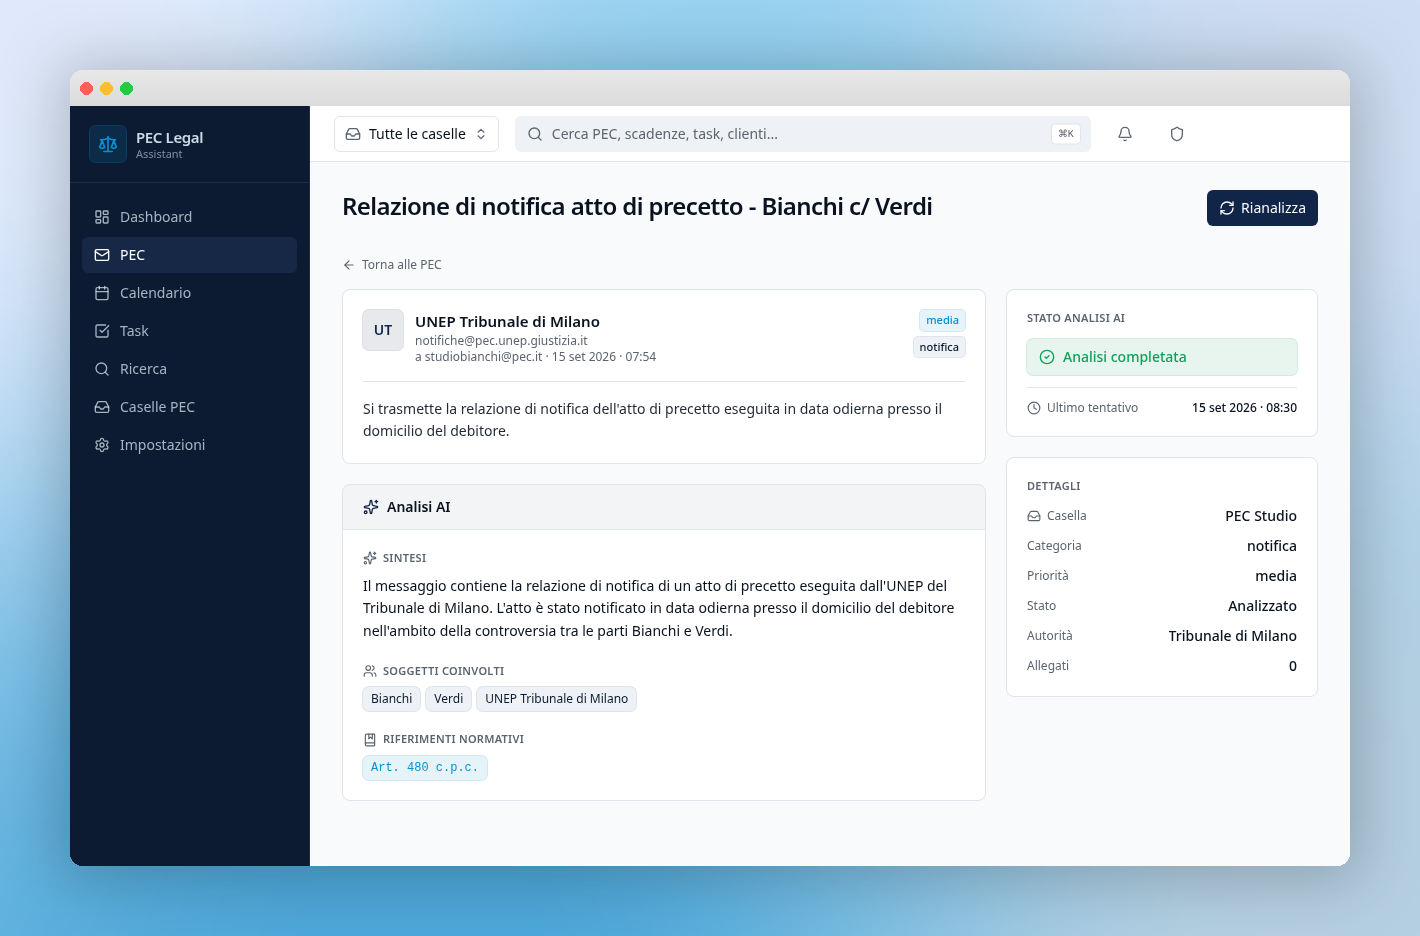Click the Rianalizza button

pos(1262,208)
